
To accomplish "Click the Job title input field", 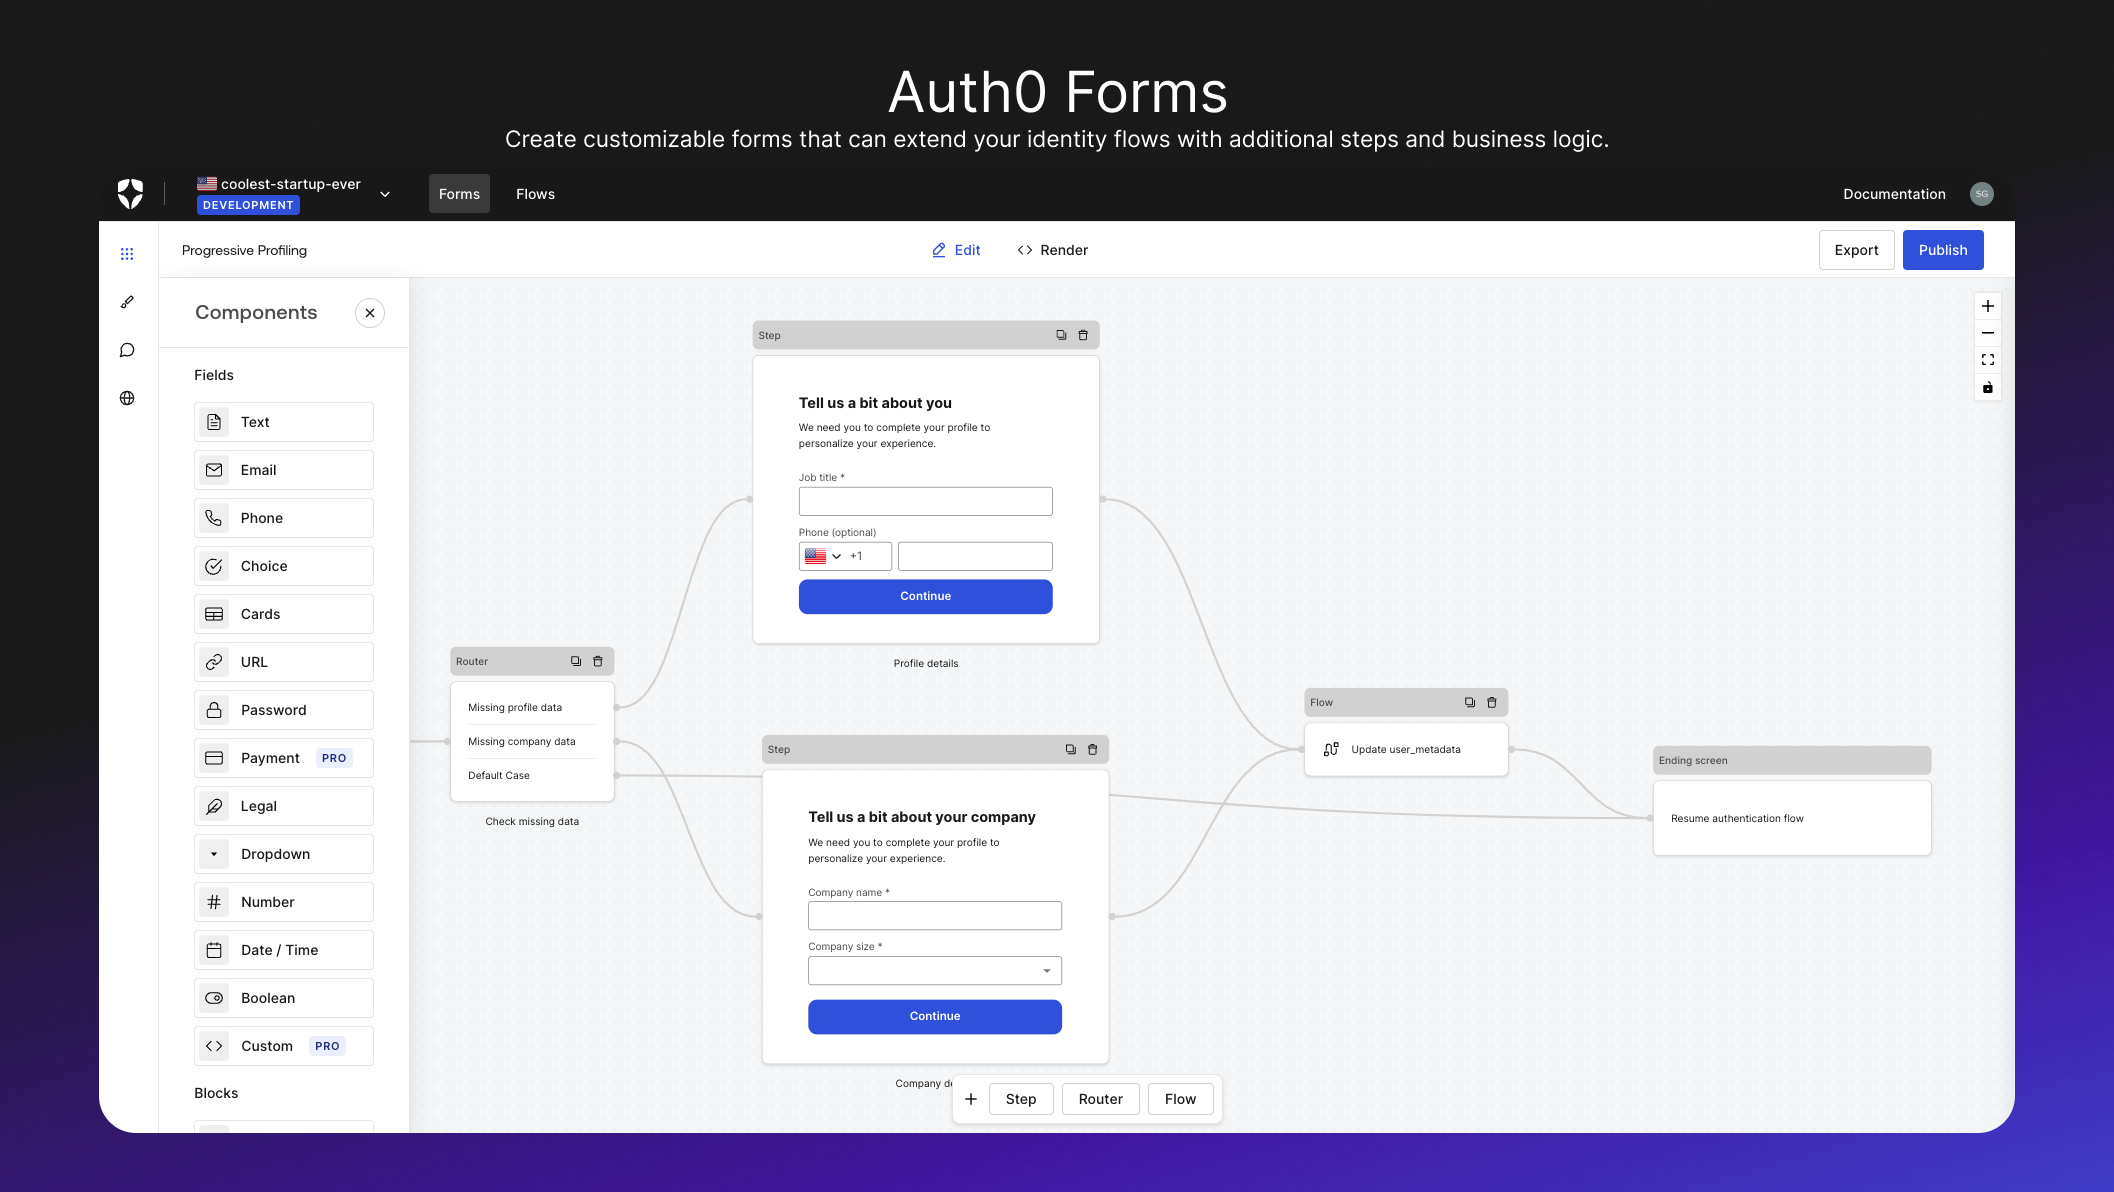I will click(x=925, y=501).
